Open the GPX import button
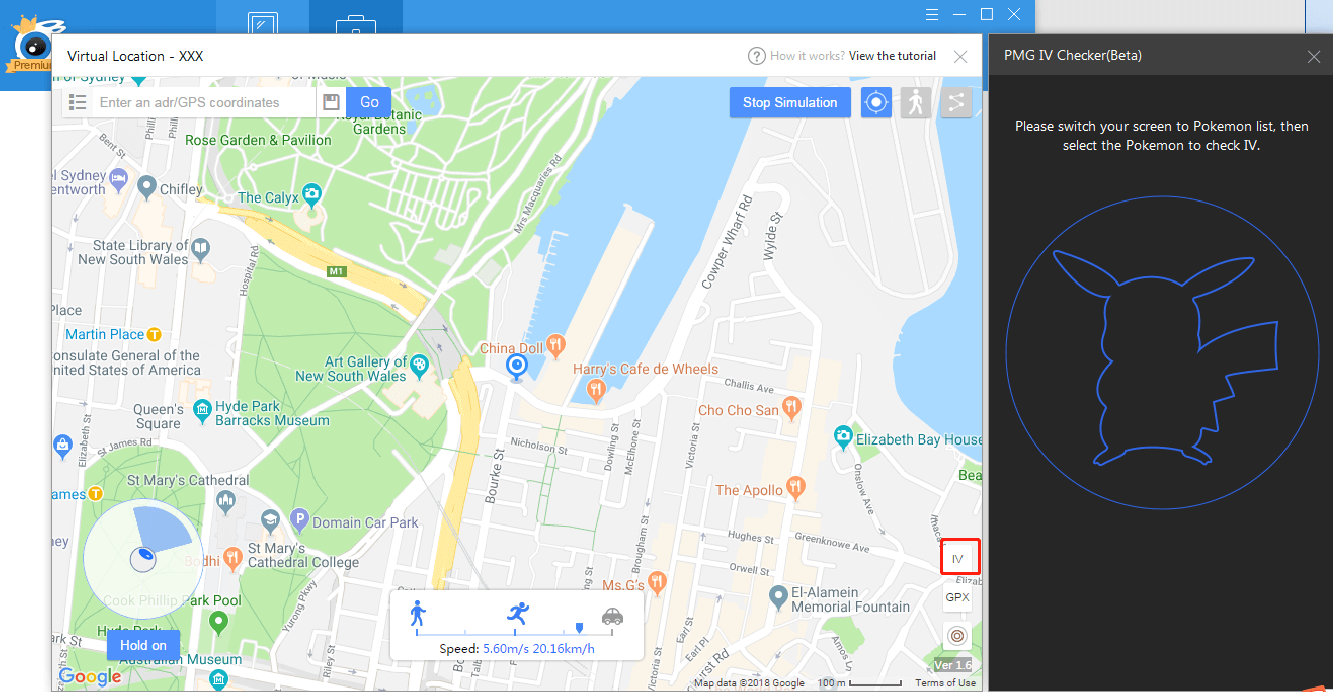This screenshot has height=692, width=1333. [957, 597]
